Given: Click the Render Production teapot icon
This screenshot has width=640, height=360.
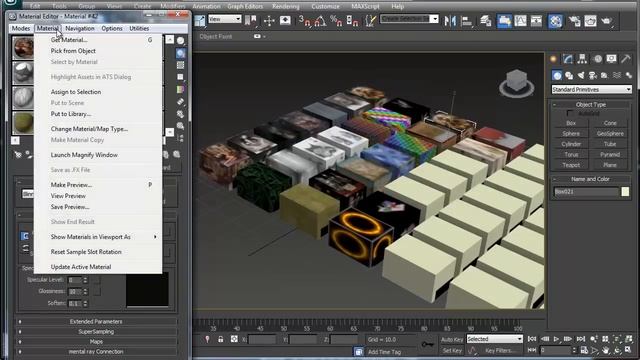Looking at the screenshot, I should coord(607,21).
